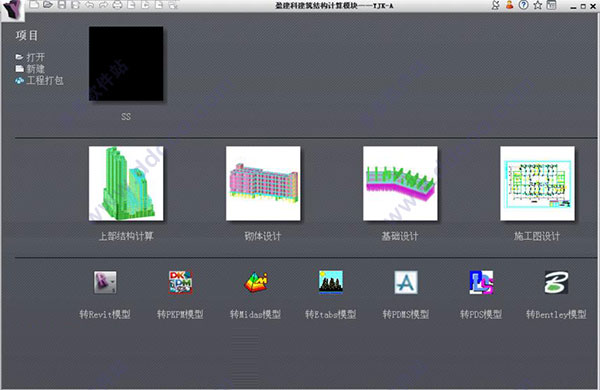This screenshot has height=390, width=600.
Task: Click the 砌体设计 label
Action: click(x=263, y=236)
